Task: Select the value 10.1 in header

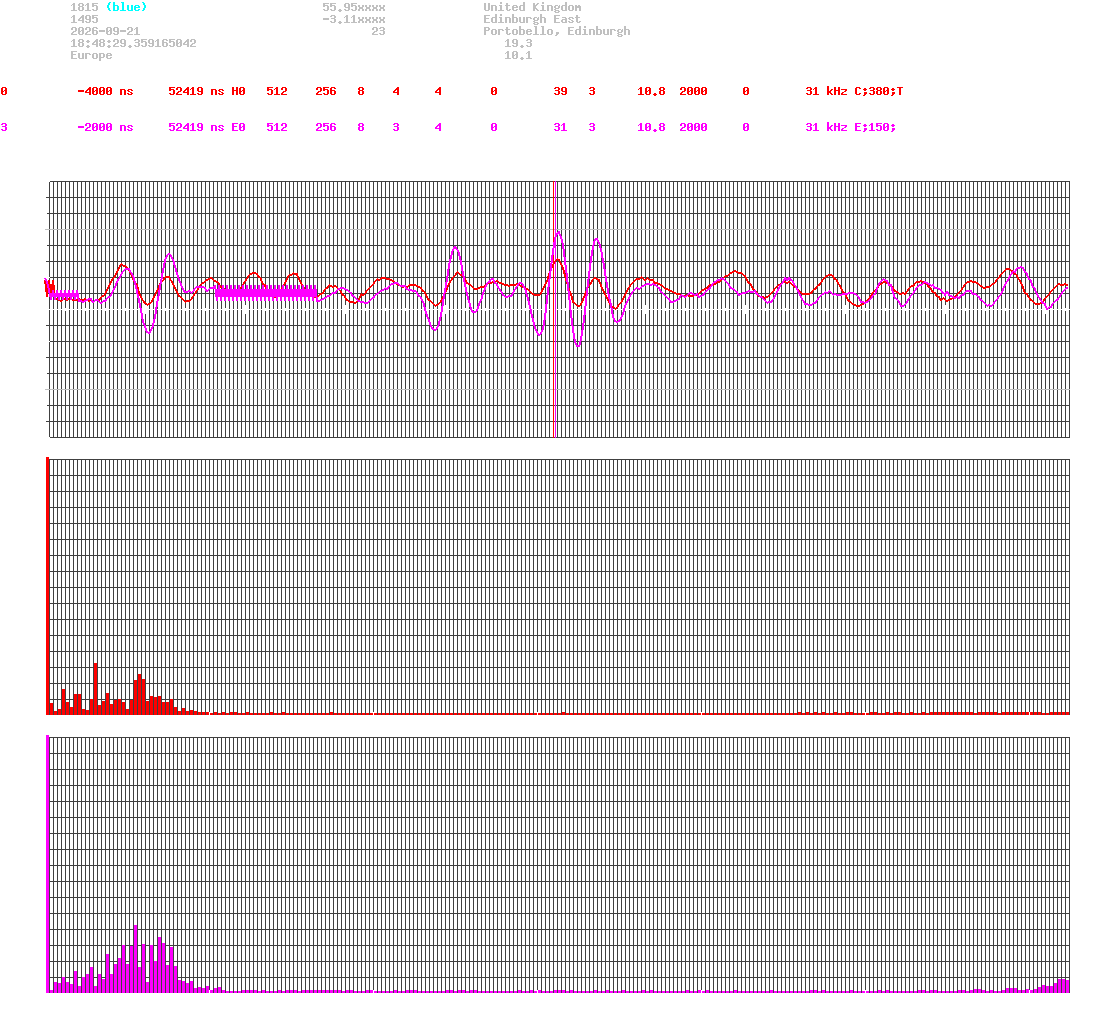Action: point(518,55)
